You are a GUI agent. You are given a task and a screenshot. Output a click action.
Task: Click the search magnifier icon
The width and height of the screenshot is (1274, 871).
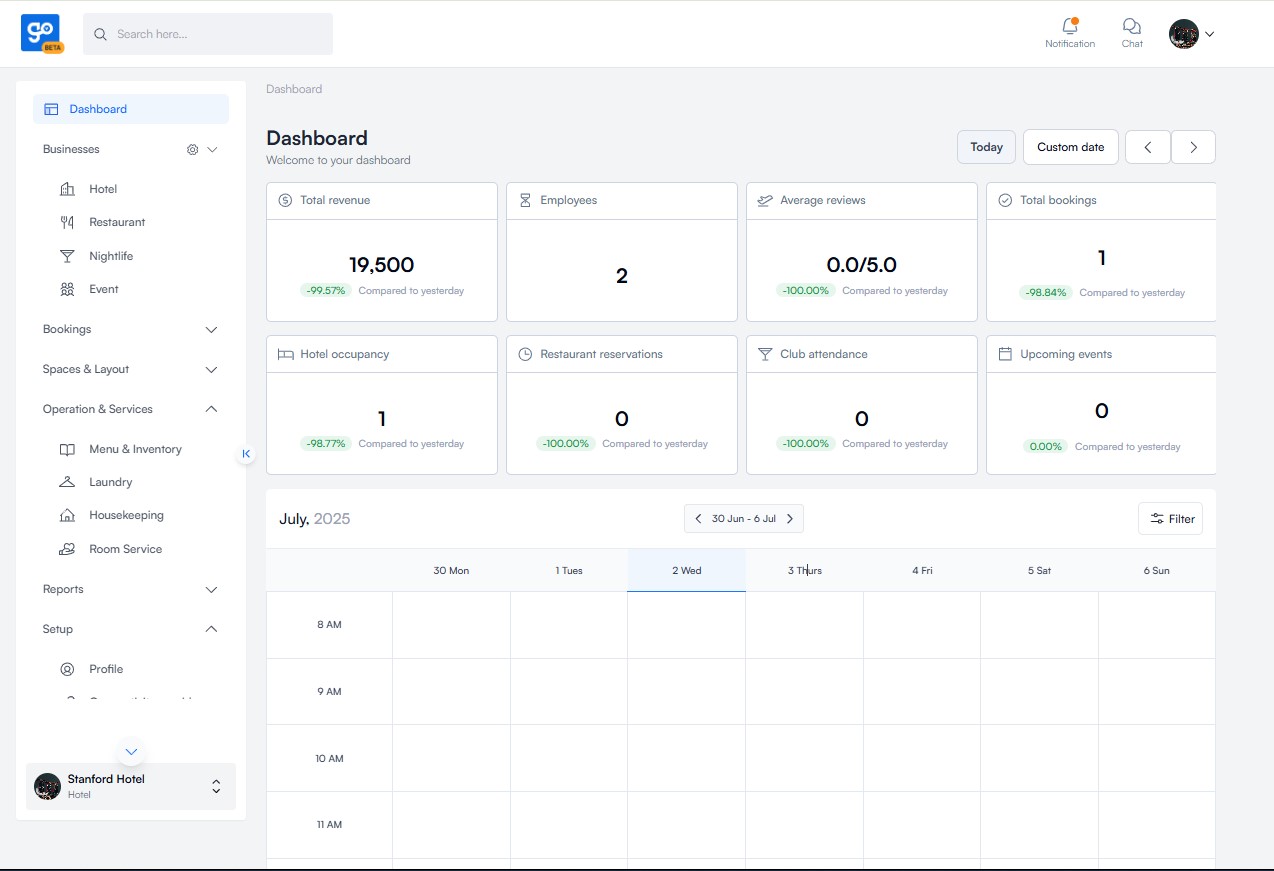coord(100,34)
